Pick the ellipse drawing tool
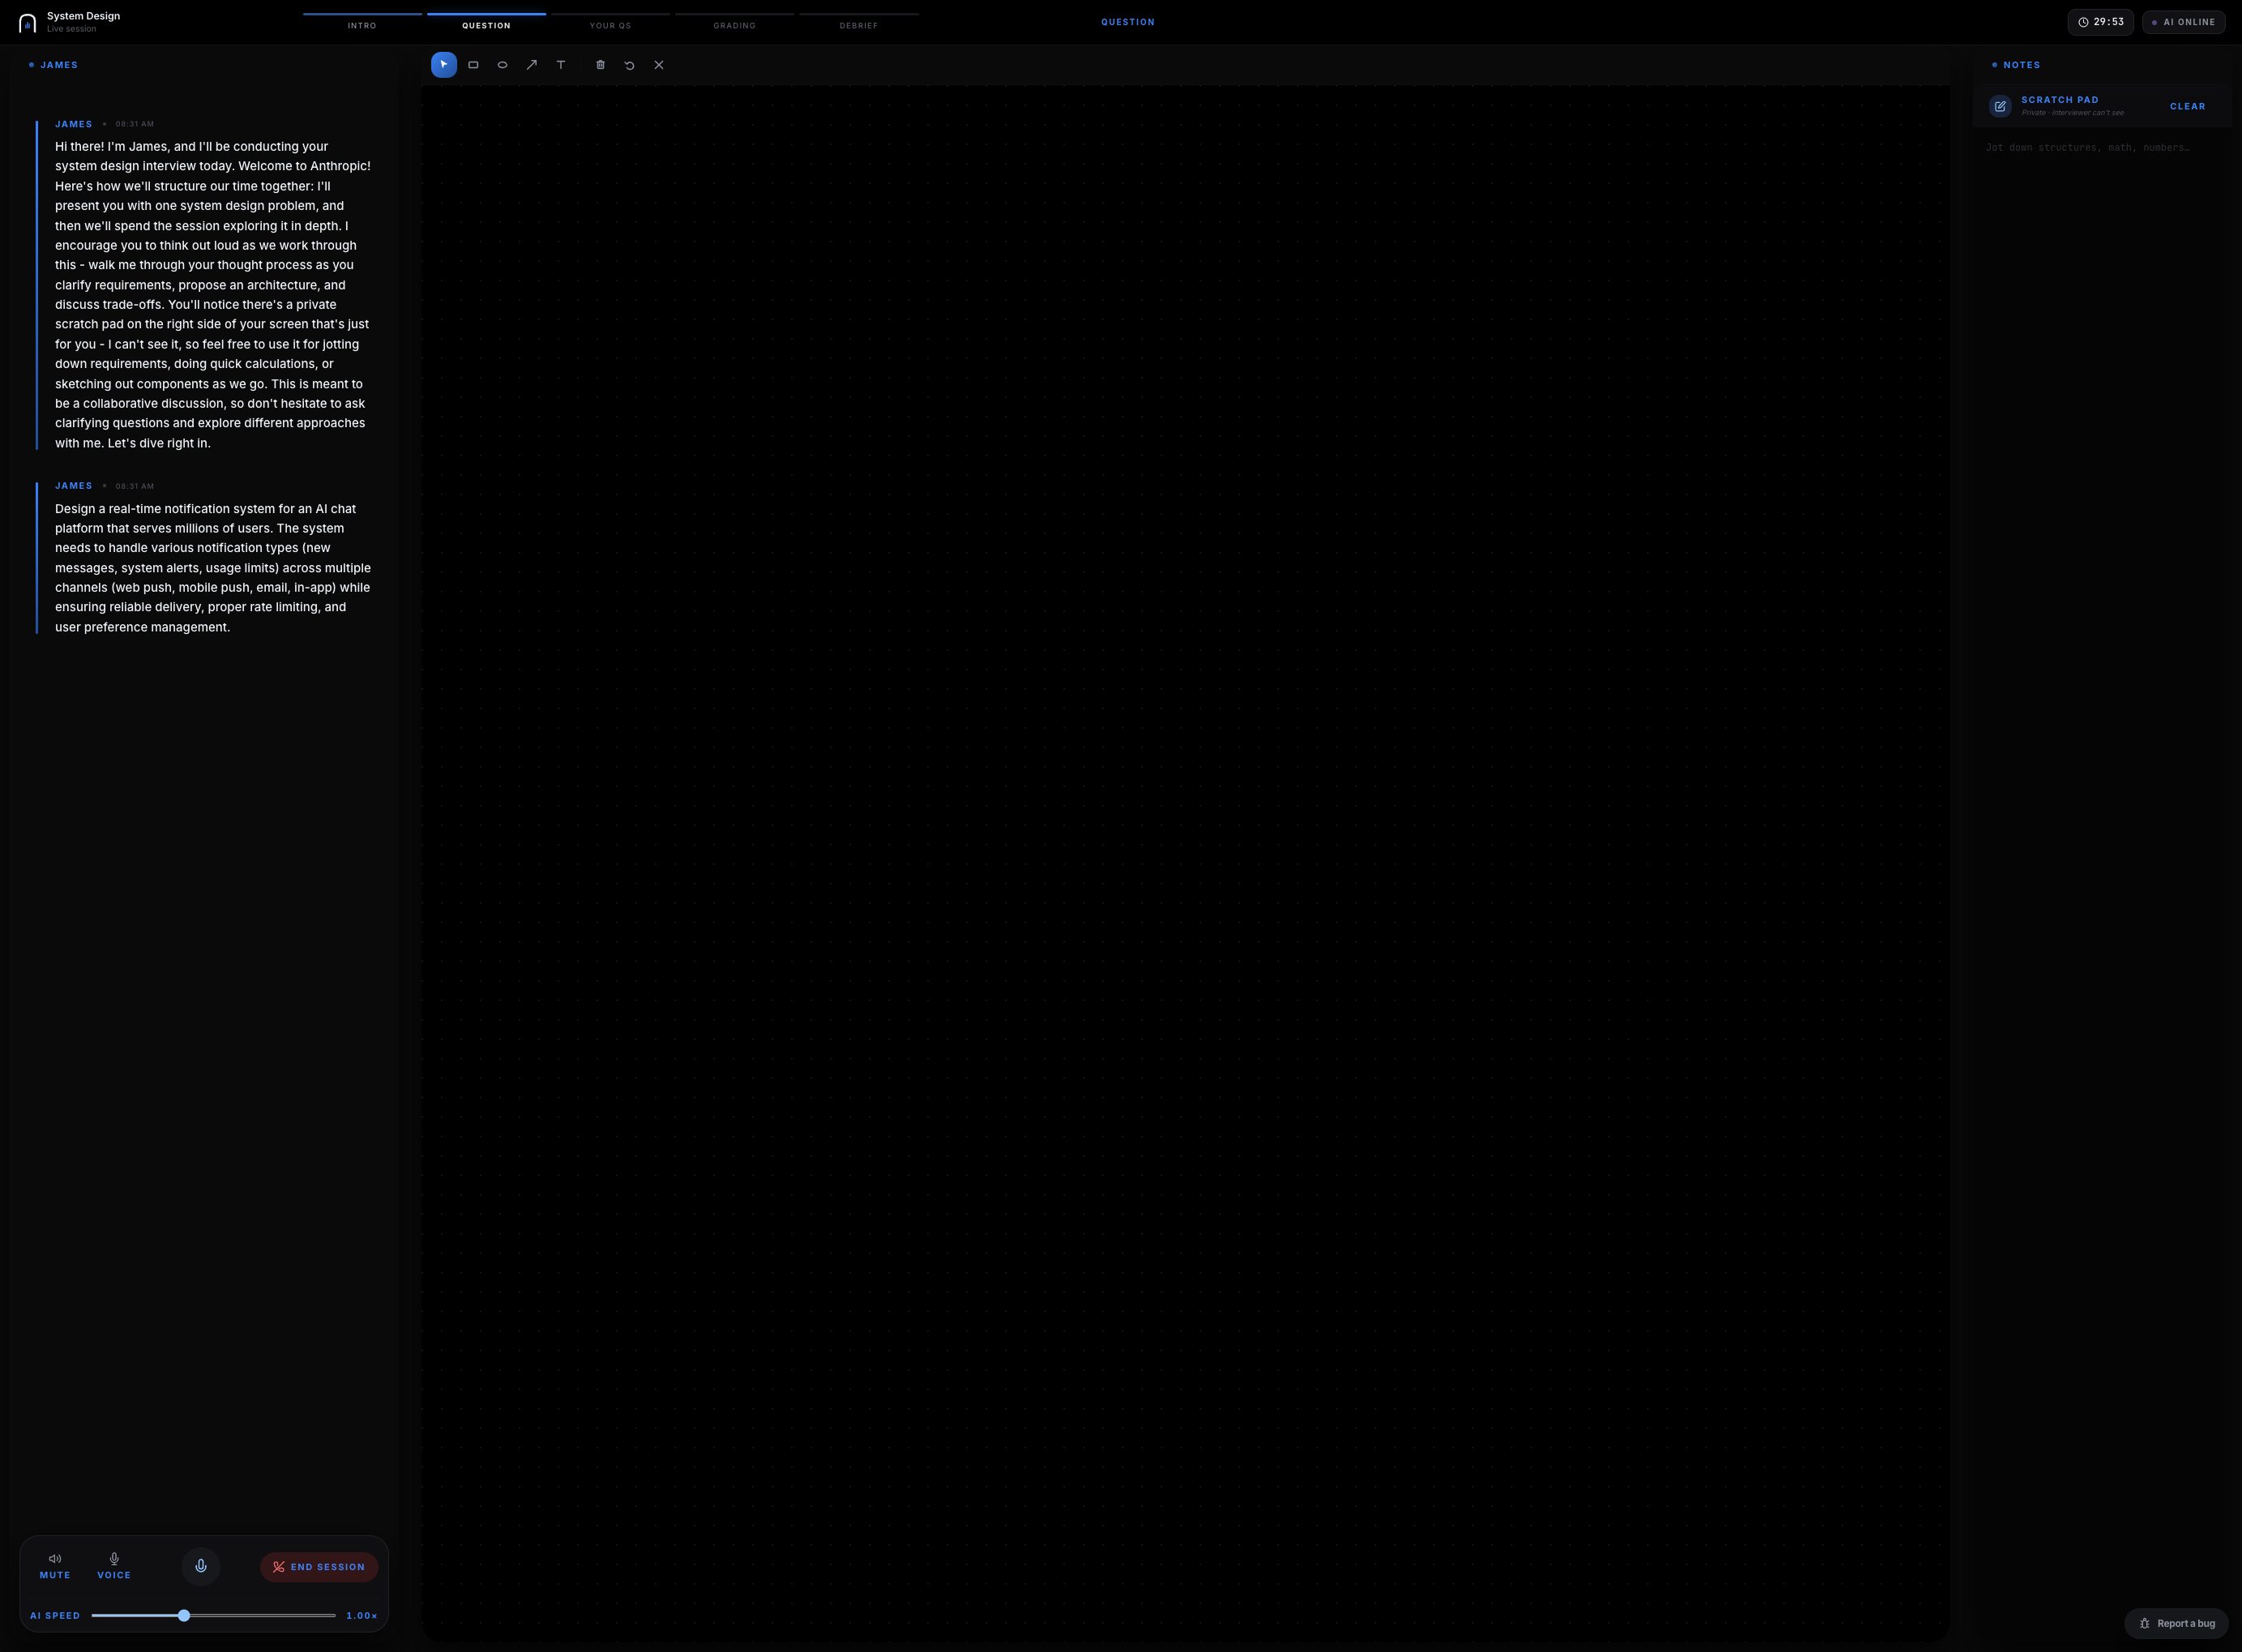The image size is (2242, 1652). 502,65
